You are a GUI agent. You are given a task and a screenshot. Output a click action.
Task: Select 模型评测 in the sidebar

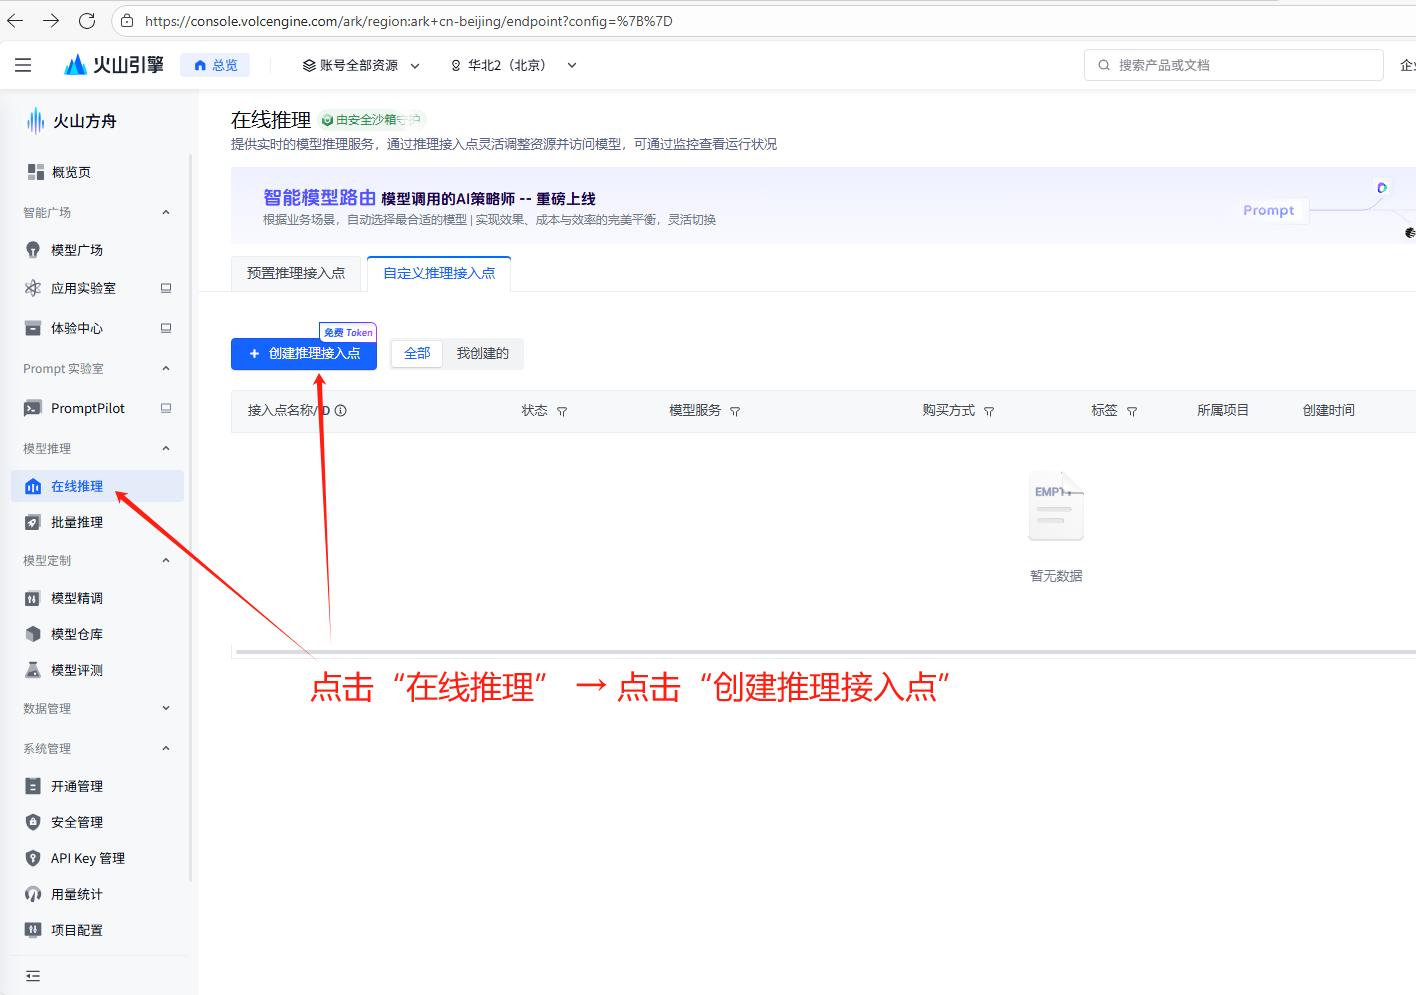coord(76,669)
